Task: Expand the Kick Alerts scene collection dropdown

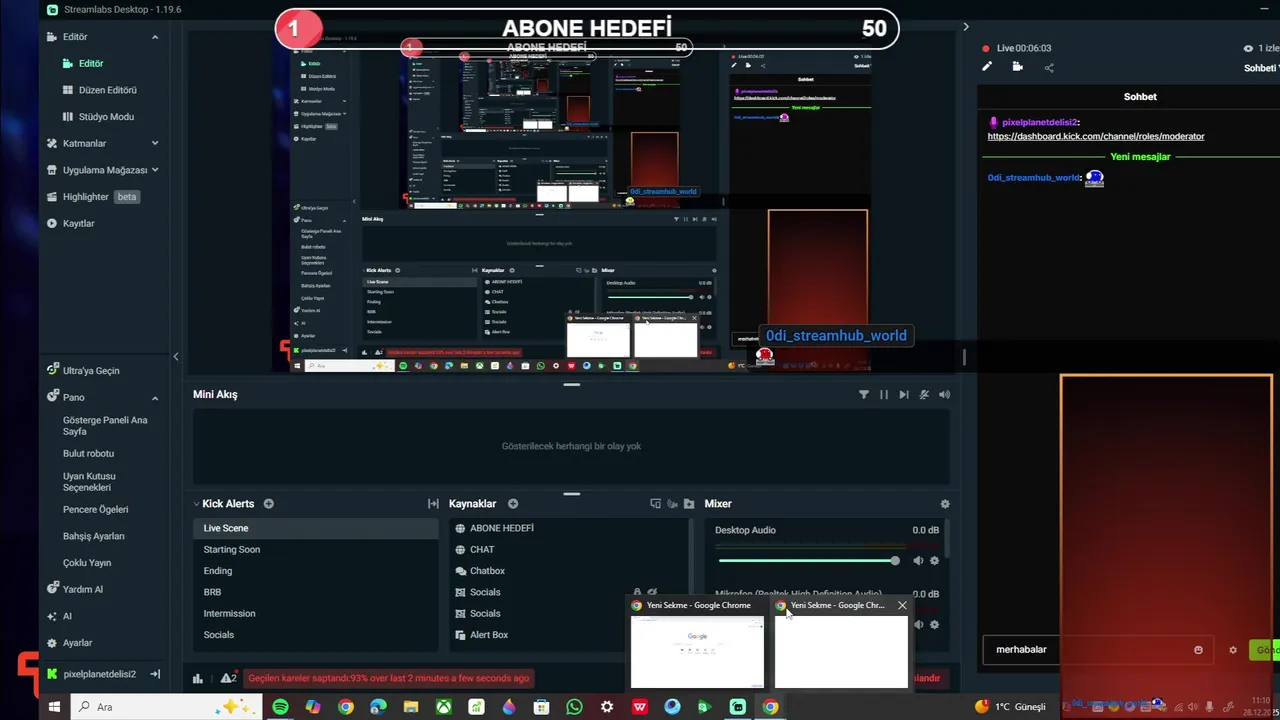Action: click(197, 504)
